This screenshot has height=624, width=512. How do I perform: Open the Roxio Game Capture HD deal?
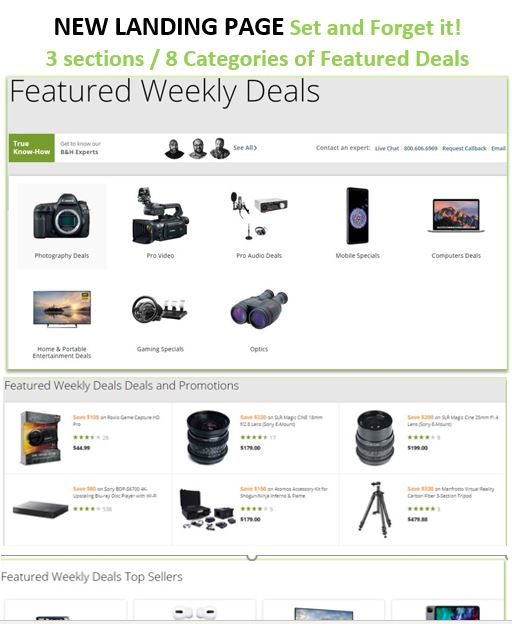click(x=89, y=438)
